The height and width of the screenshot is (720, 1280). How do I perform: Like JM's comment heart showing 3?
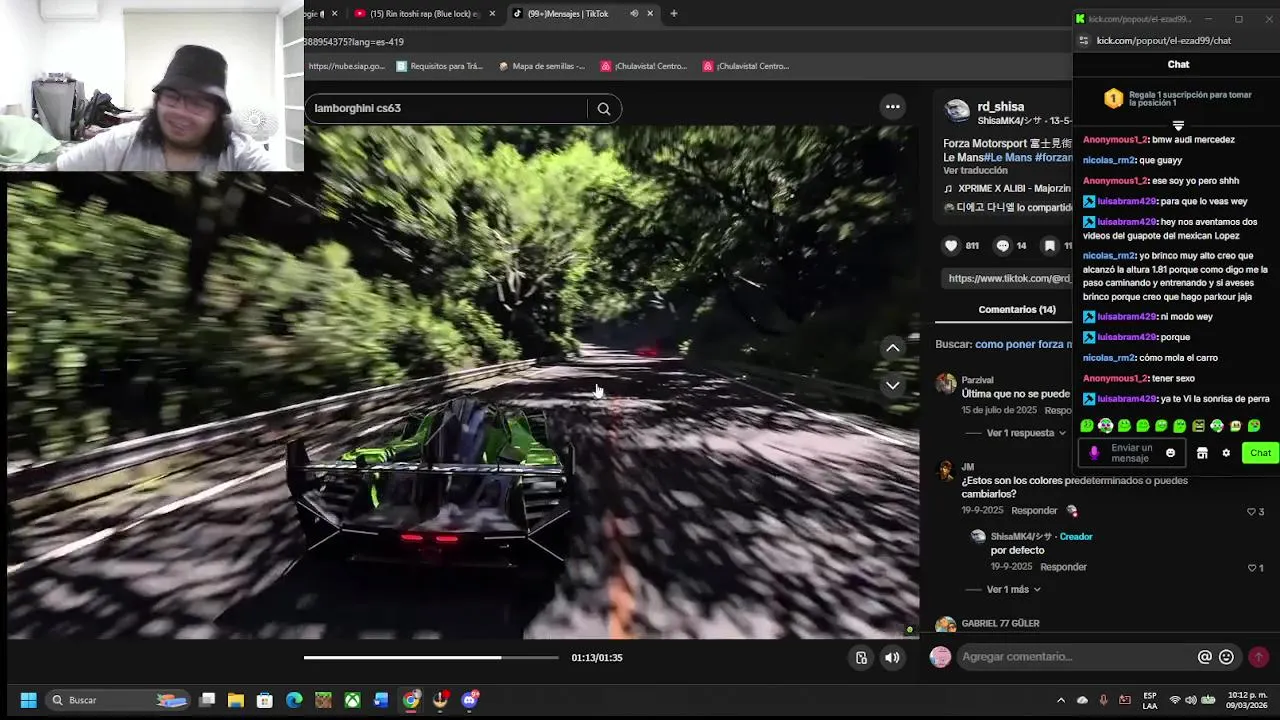1251,512
